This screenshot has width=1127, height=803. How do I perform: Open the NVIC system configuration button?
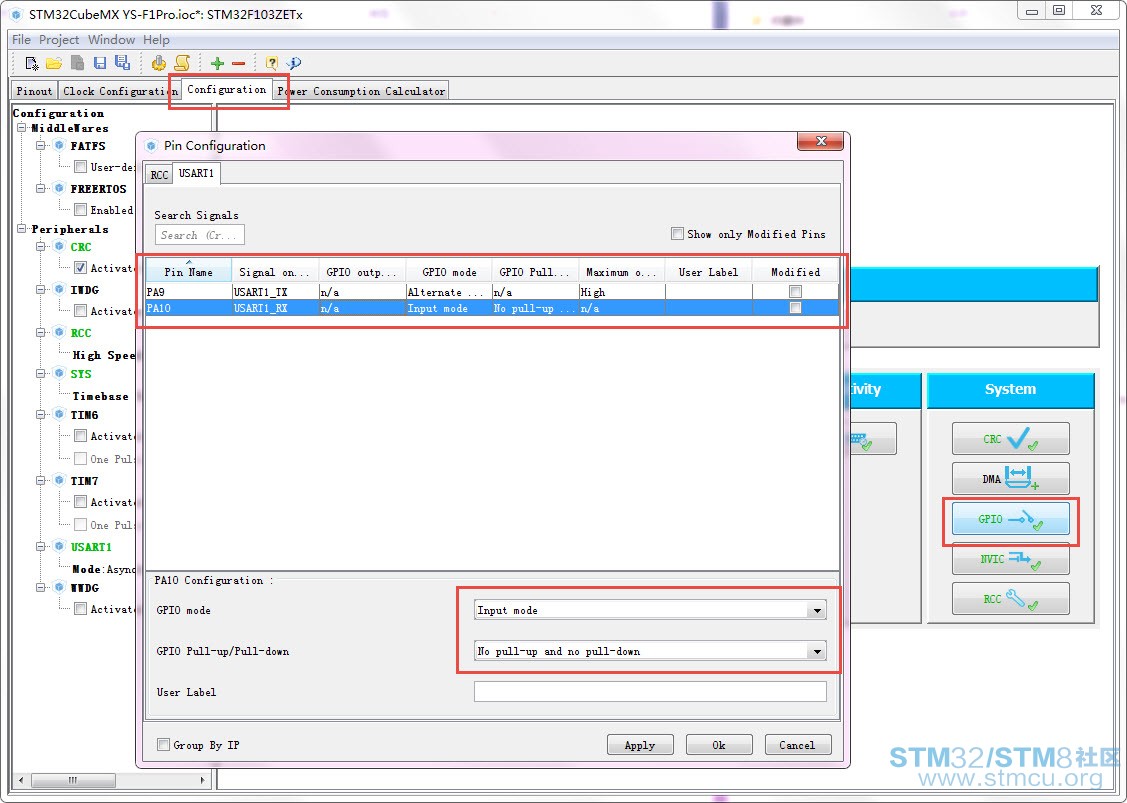[x=1011, y=559]
